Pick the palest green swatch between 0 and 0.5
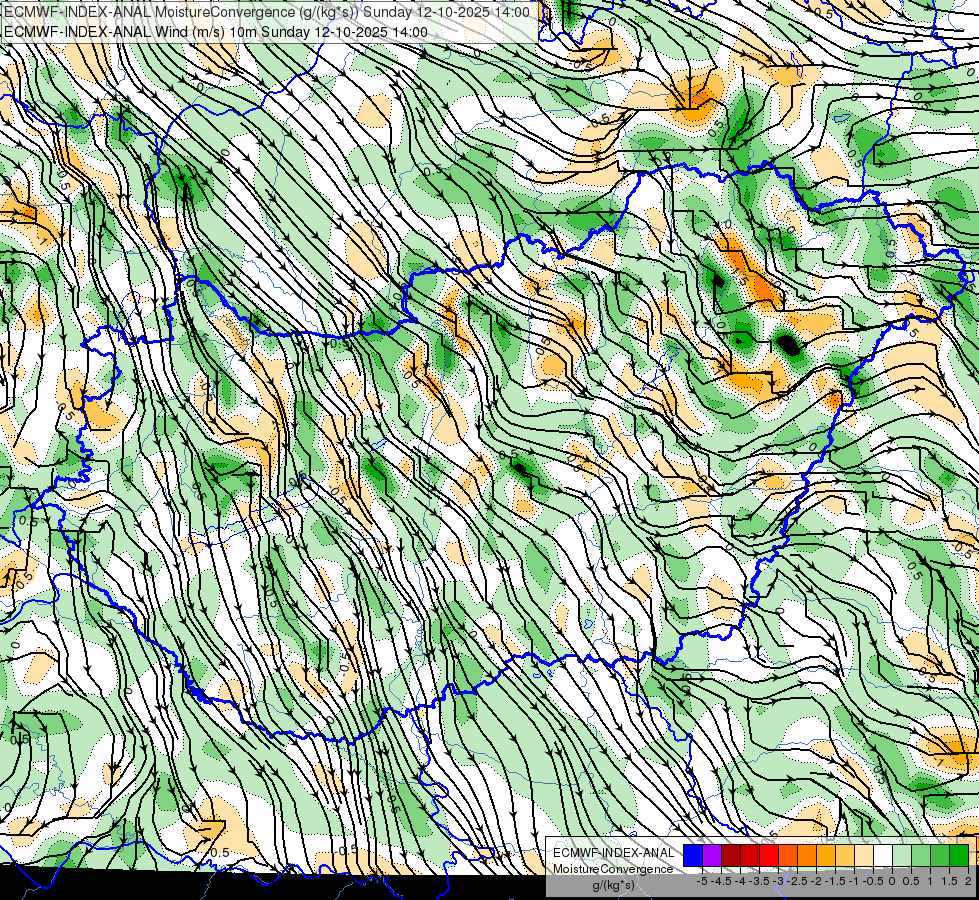The image size is (979, 900). click(902, 855)
